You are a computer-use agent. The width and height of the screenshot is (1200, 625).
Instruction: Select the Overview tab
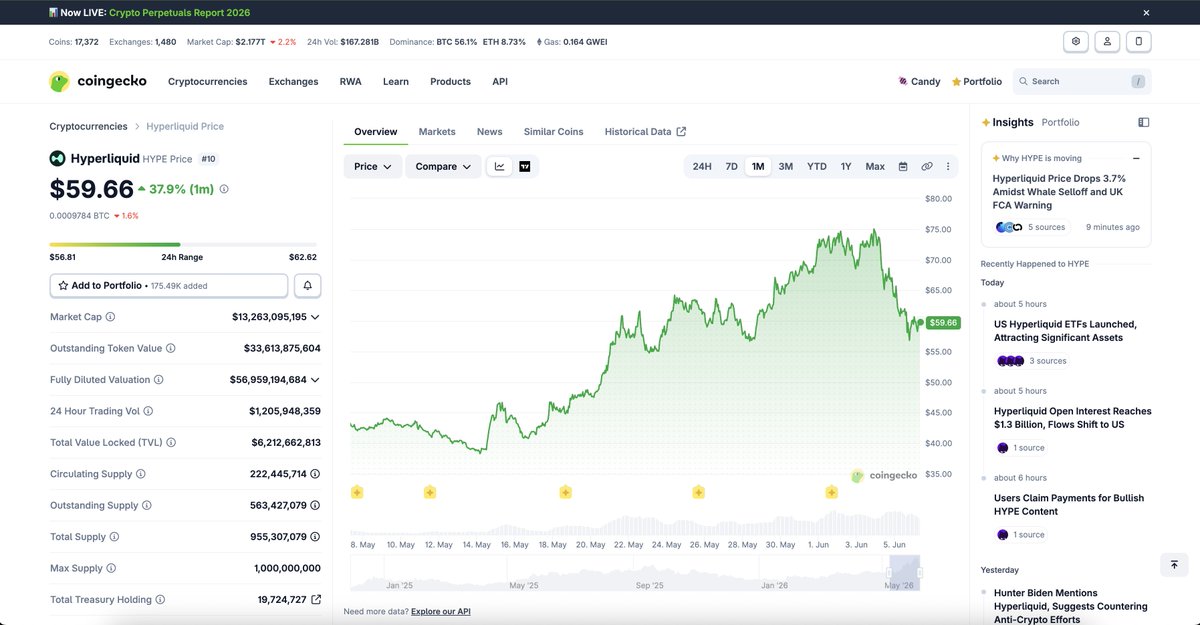[x=376, y=132]
